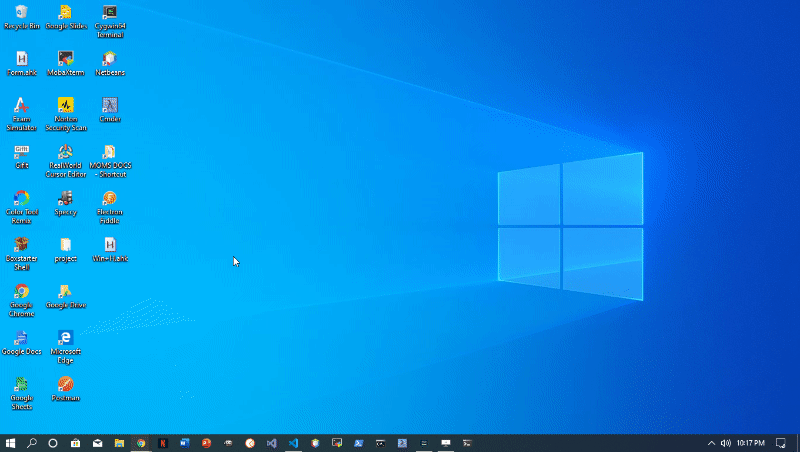Click the Show desktop strip
Image resolution: width=800 pixels, height=452 pixels.
798,443
